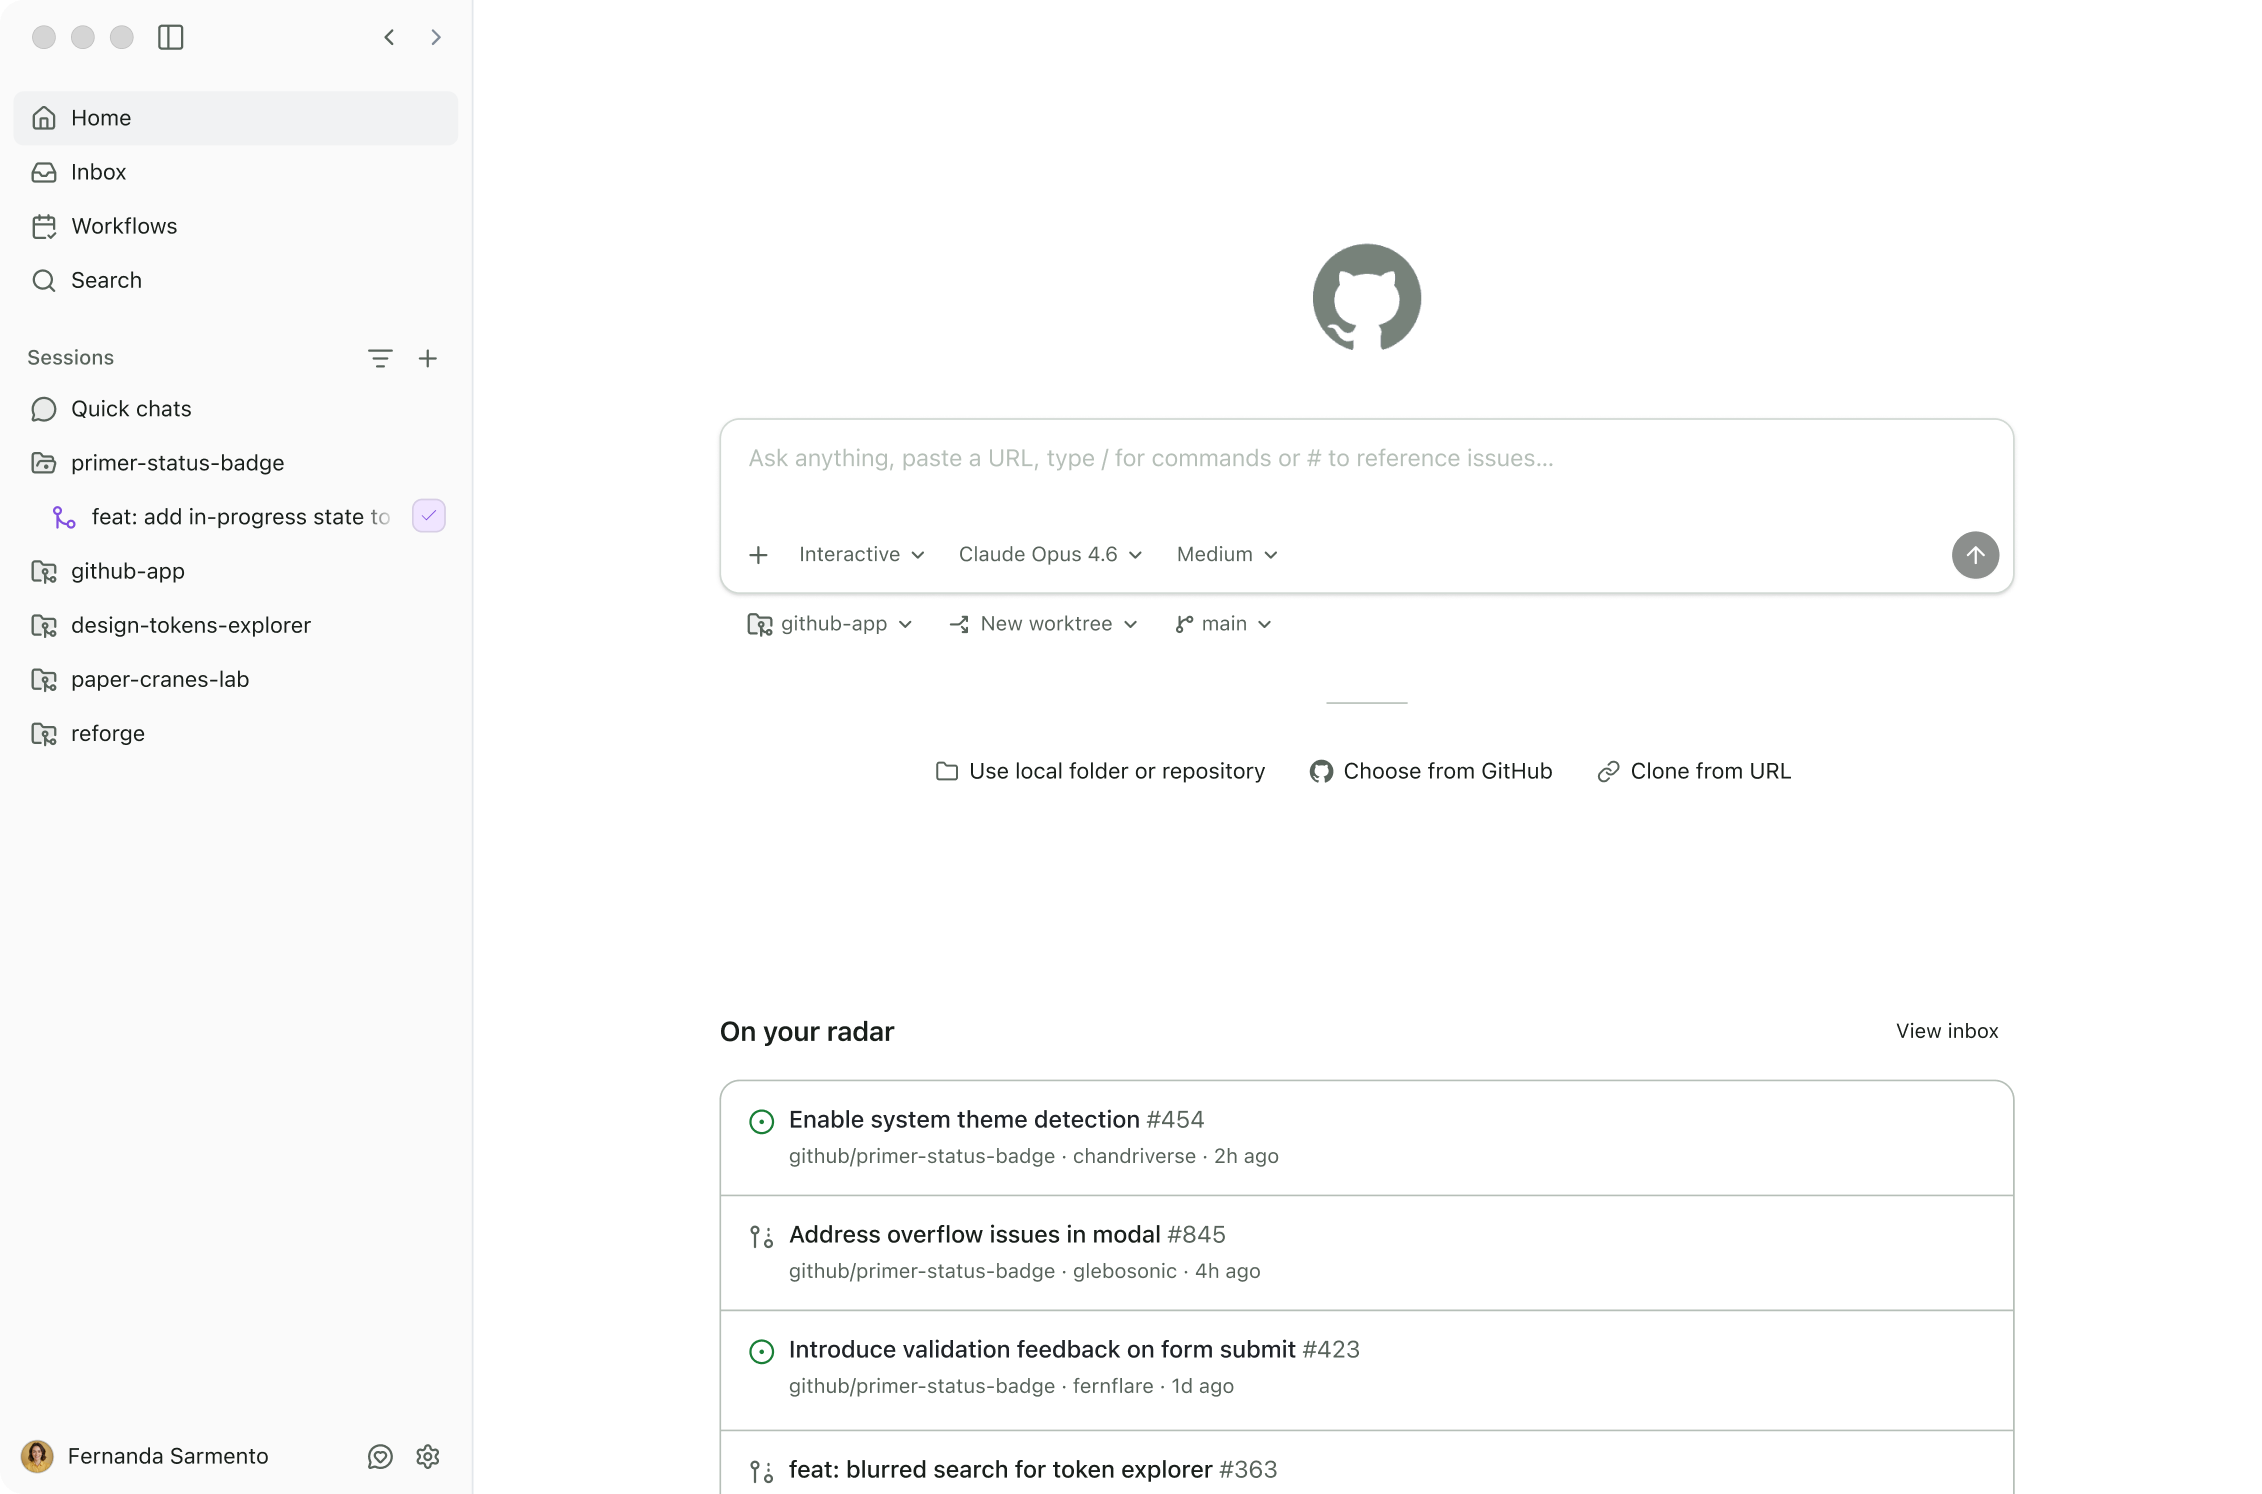
Task: Focus the 'Ask anything' prompt field
Action: click(1366, 459)
